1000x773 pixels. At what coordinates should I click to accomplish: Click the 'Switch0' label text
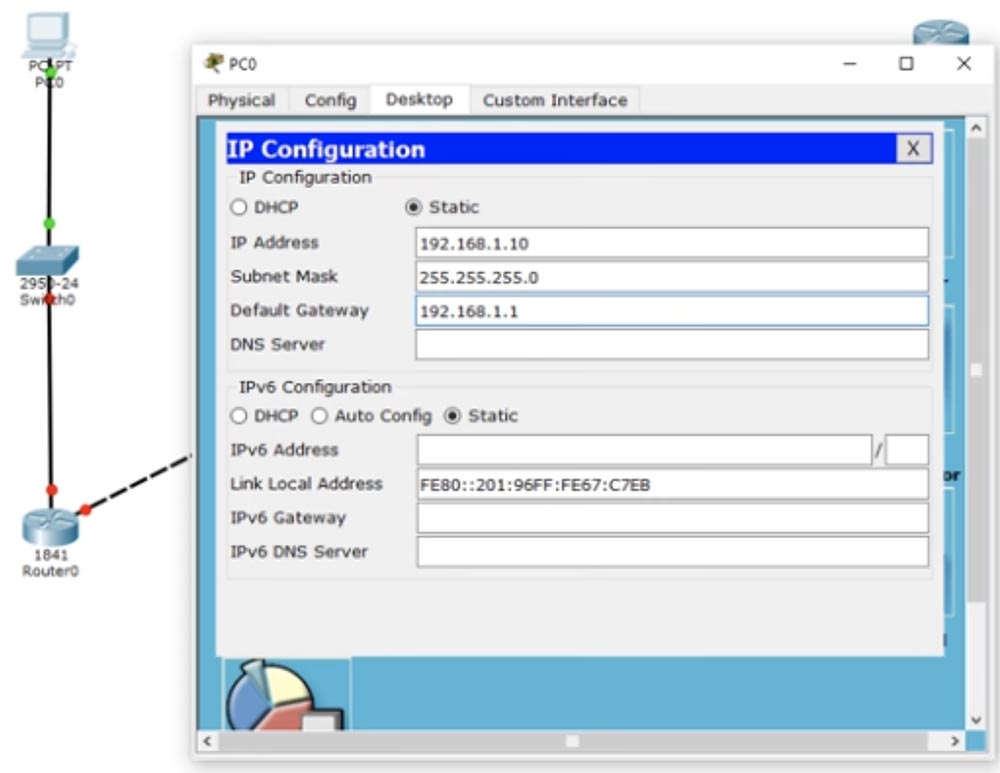47,300
